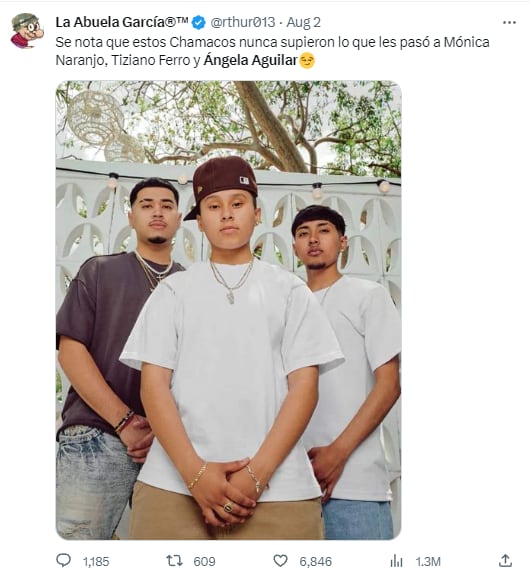530x577 pixels.
Task: Retweet using the repost arrows icon
Action: pos(174,561)
